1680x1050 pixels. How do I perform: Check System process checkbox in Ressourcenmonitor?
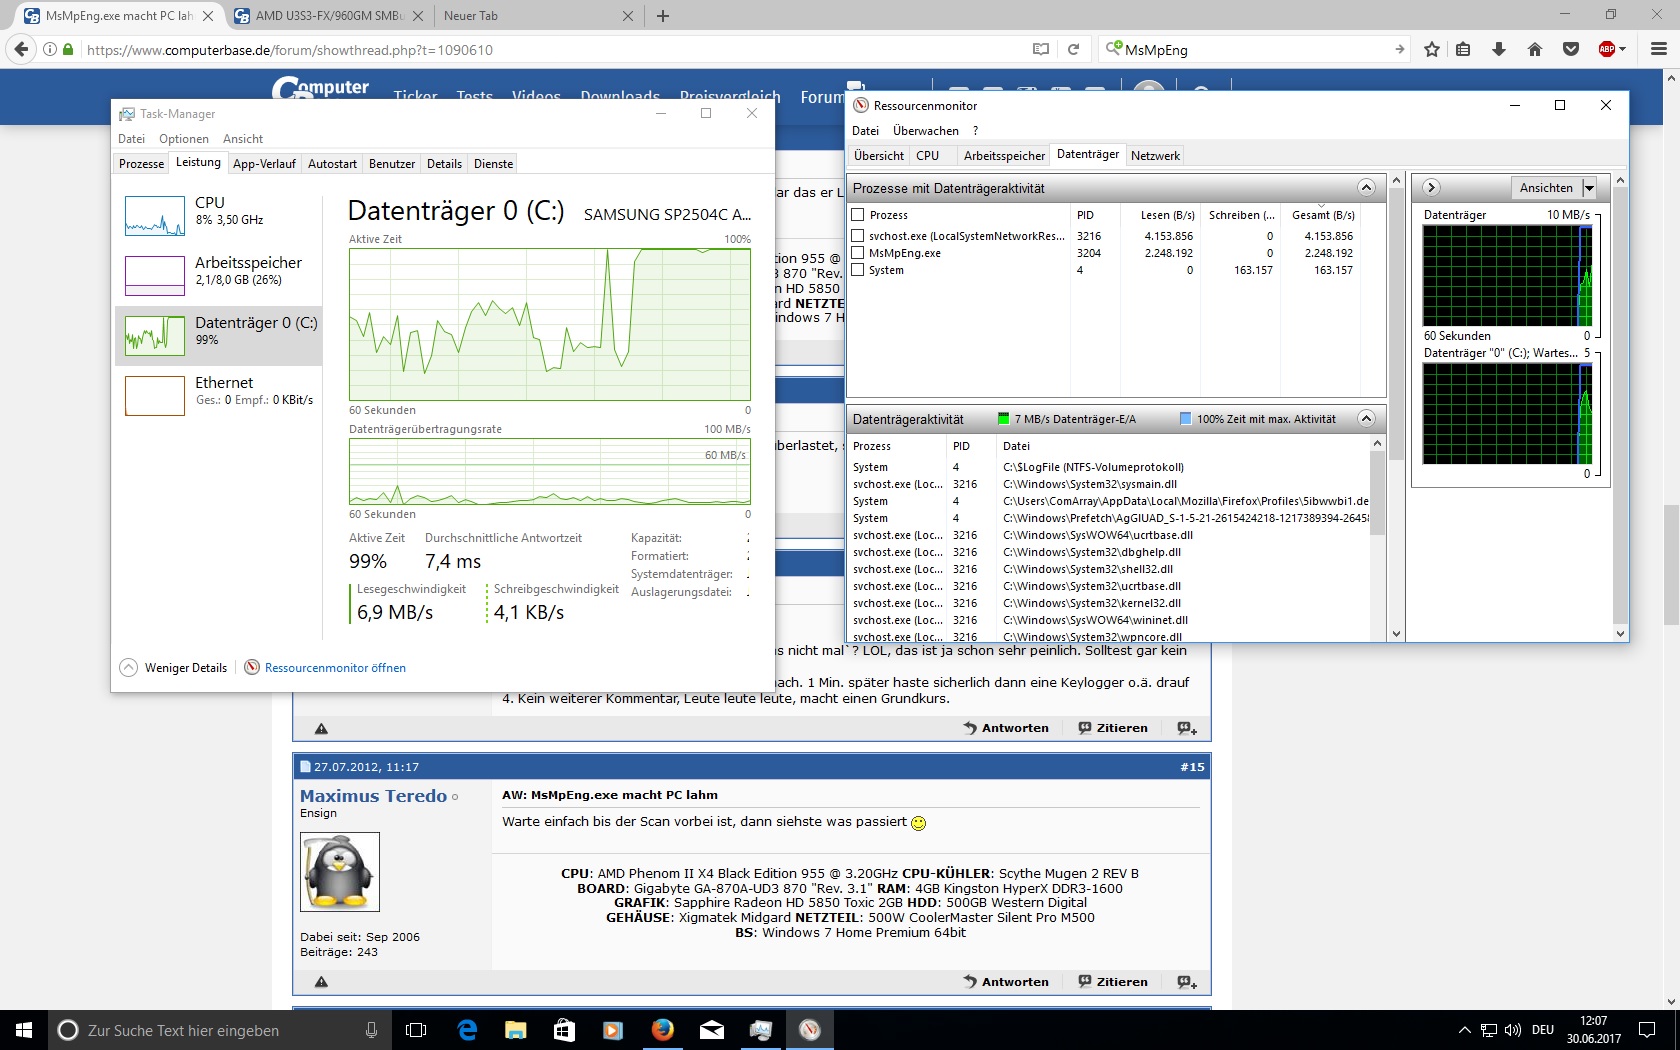[857, 270]
